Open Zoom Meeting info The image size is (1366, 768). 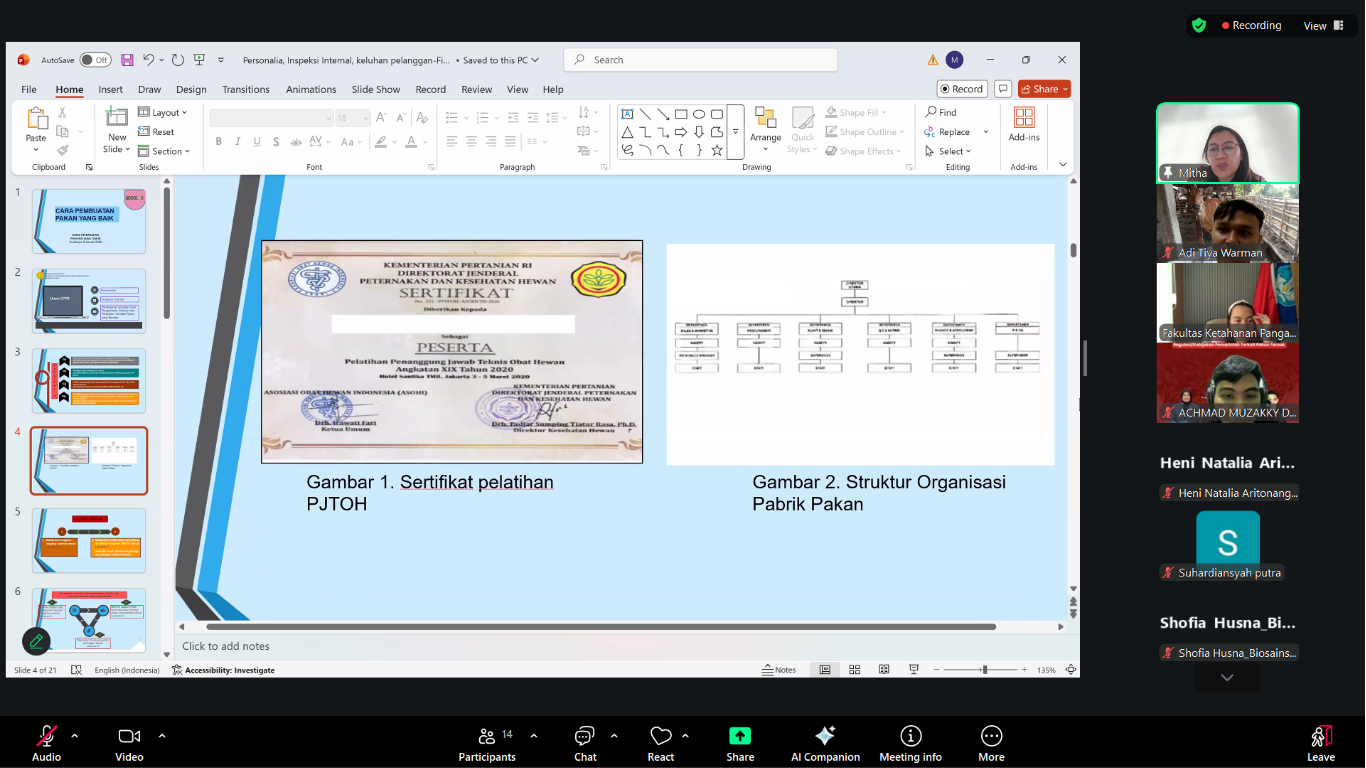click(x=910, y=743)
